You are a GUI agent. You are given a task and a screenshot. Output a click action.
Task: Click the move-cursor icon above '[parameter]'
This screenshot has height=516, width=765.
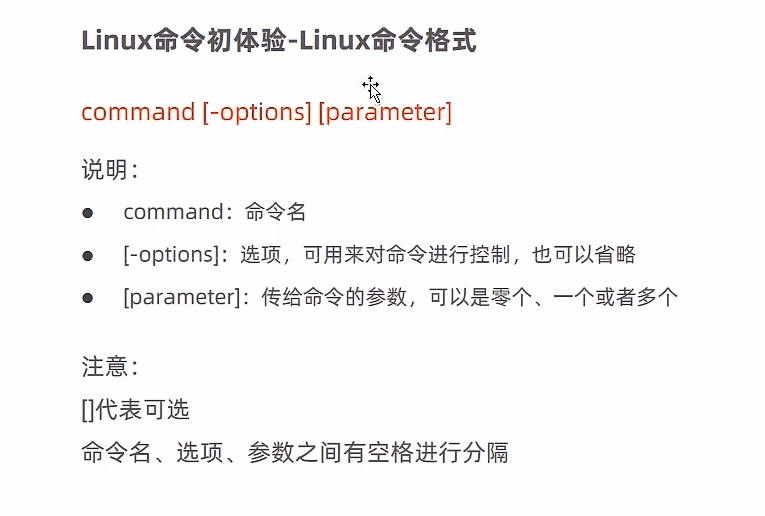pyautogui.click(x=372, y=89)
